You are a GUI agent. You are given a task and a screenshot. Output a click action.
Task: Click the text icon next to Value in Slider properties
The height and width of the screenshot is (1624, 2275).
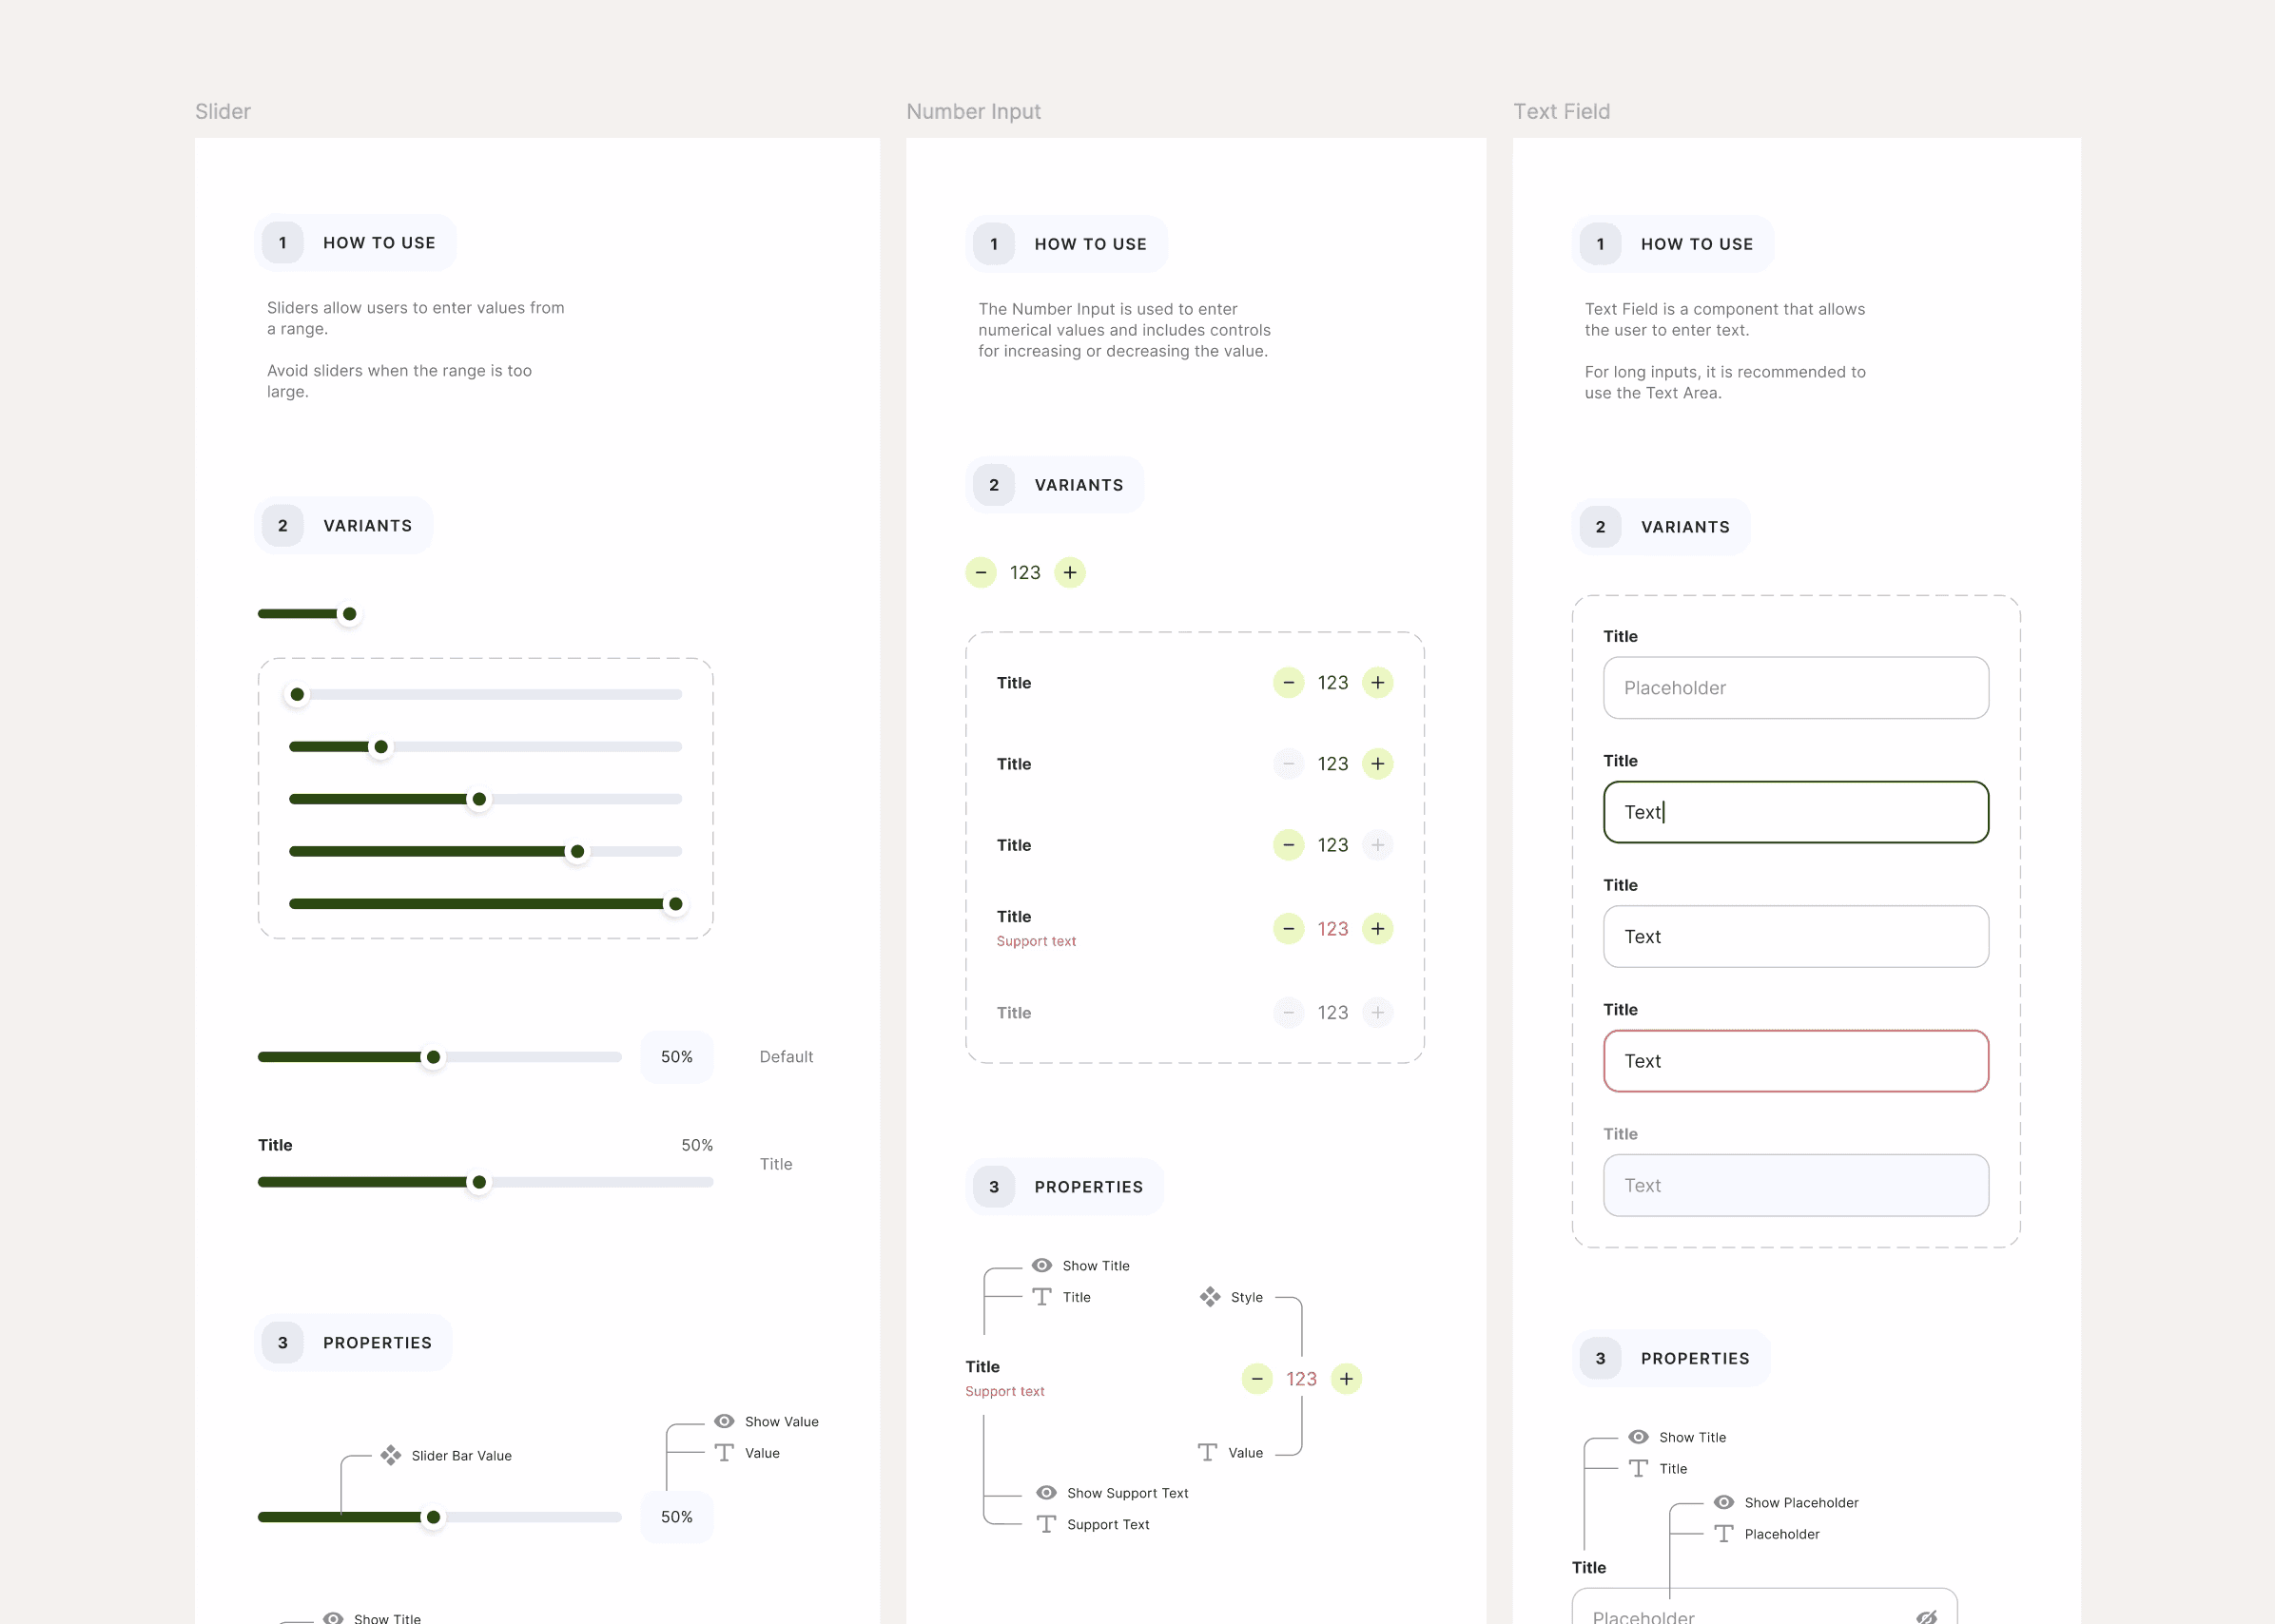coord(724,1453)
